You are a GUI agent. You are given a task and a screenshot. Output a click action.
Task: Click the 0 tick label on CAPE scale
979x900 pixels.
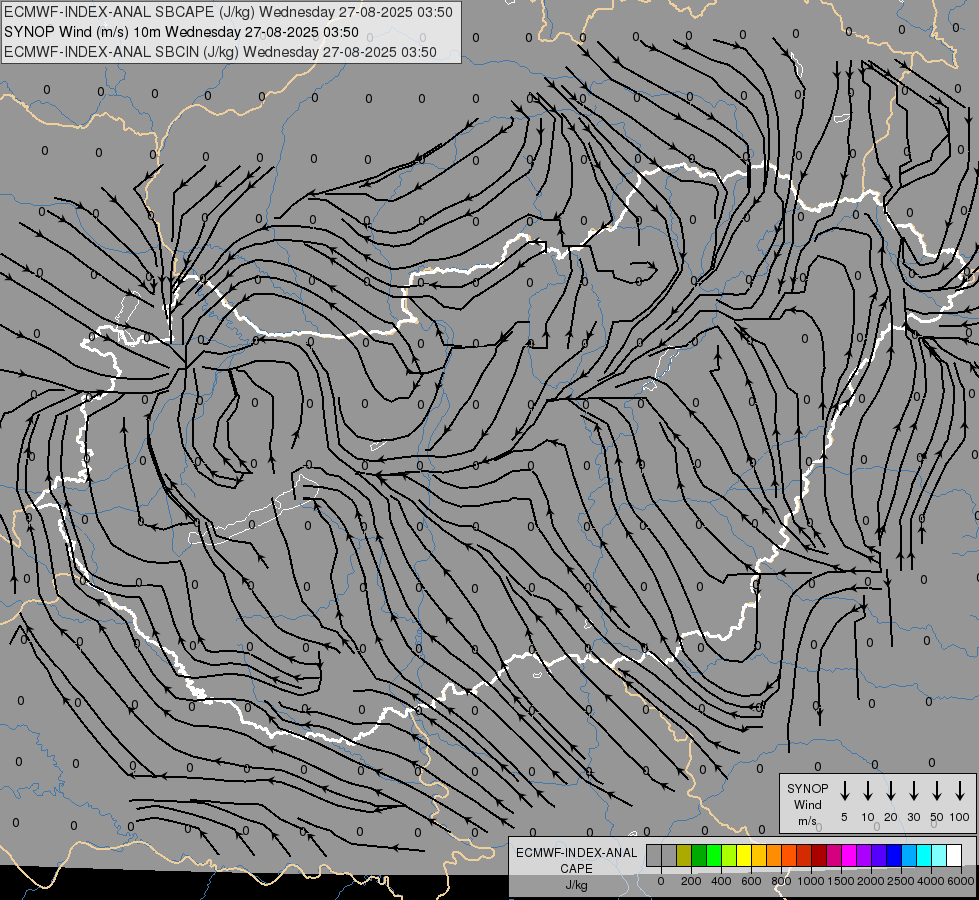(x=661, y=881)
